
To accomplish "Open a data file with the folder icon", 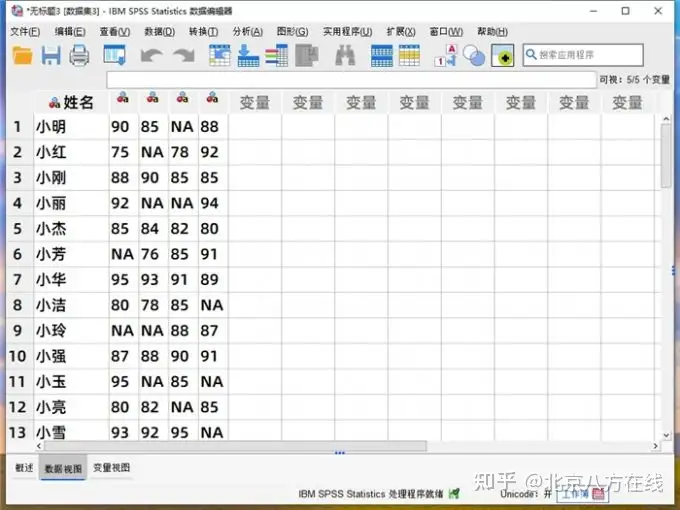I will coord(23,56).
